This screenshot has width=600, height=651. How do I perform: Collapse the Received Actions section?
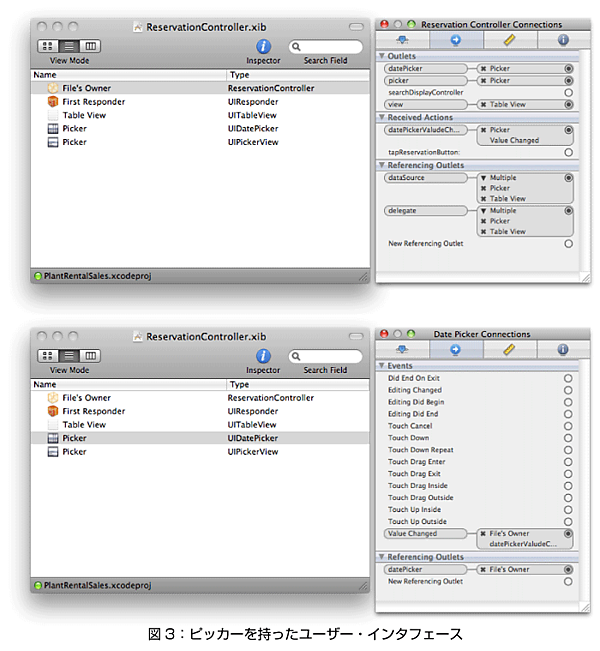[382, 117]
